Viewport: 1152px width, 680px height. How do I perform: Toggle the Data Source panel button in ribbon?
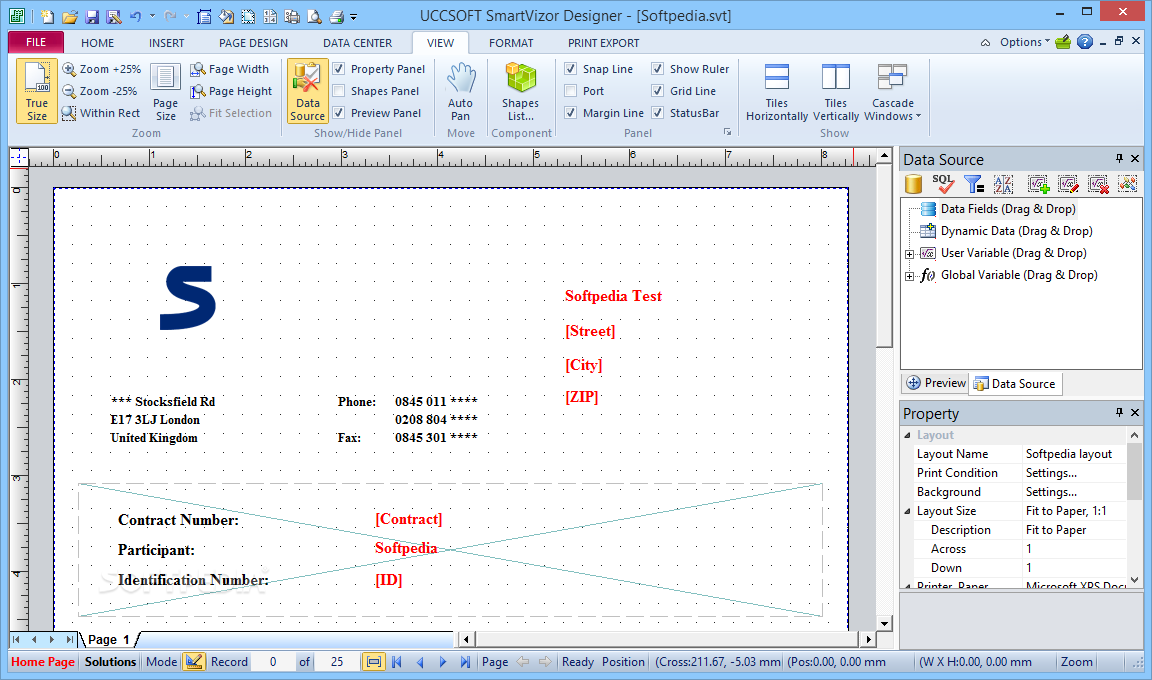click(x=307, y=91)
